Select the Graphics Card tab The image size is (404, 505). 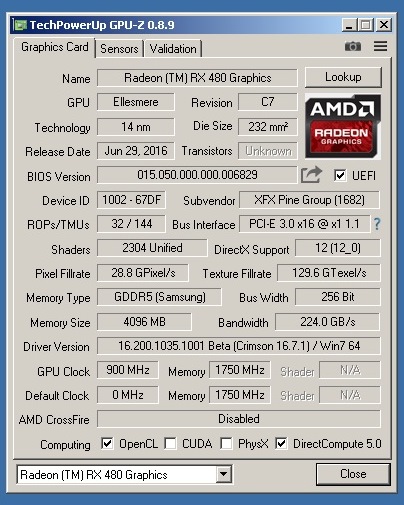[55, 47]
